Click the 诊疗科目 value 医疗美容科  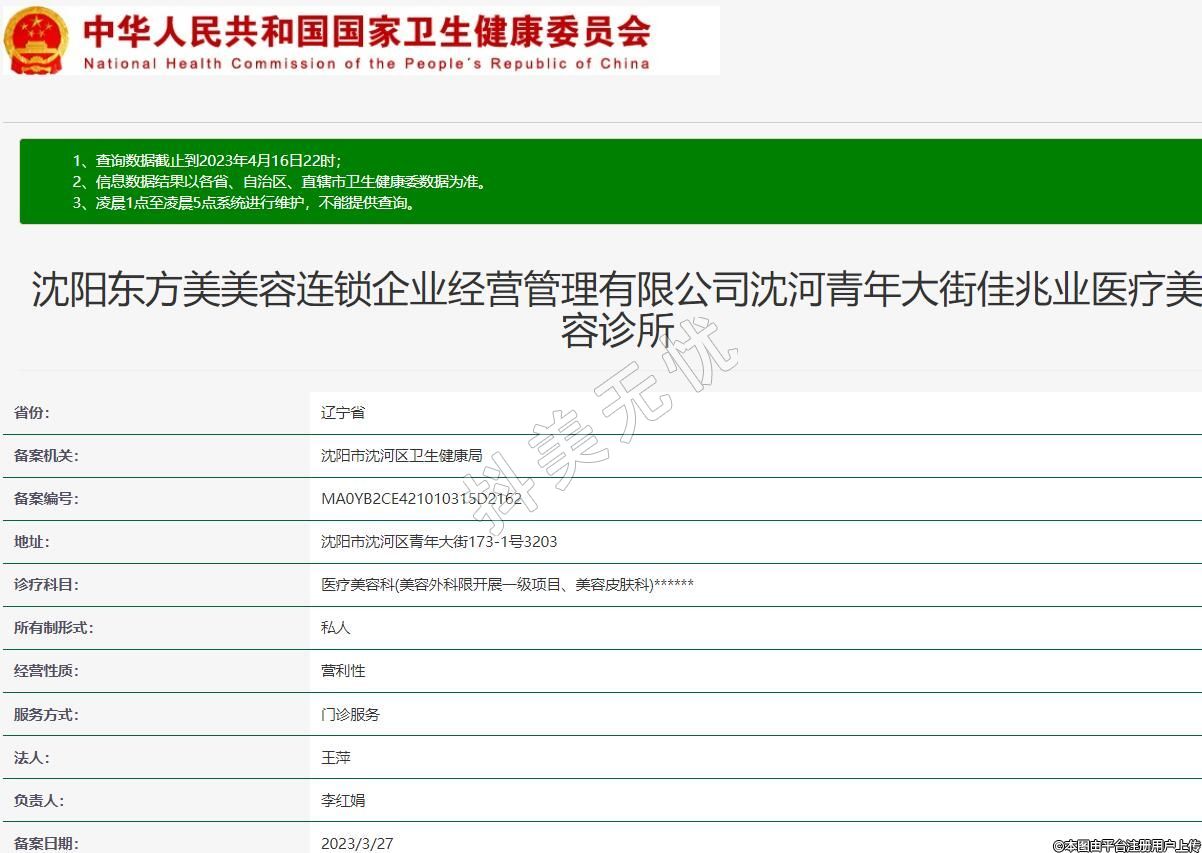[x=507, y=585]
